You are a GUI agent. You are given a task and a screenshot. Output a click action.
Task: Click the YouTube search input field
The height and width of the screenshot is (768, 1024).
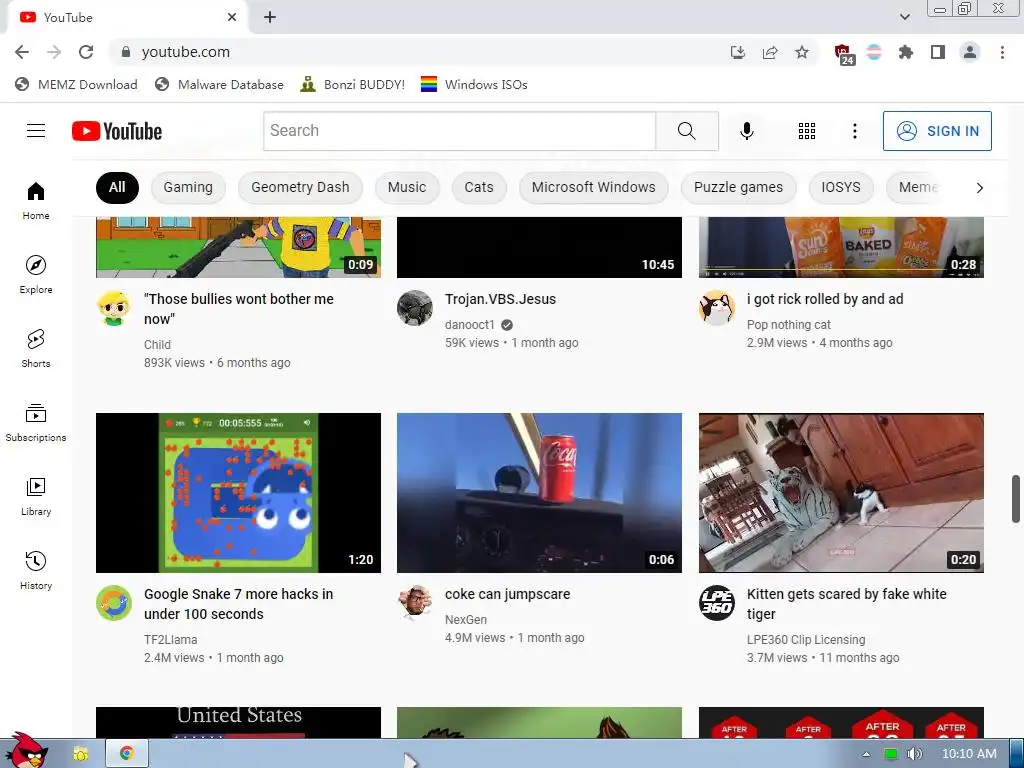459,131
